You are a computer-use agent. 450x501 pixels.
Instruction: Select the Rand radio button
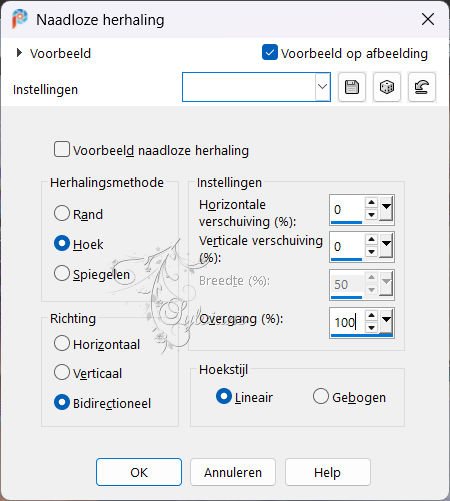click(x=62, y=213)
